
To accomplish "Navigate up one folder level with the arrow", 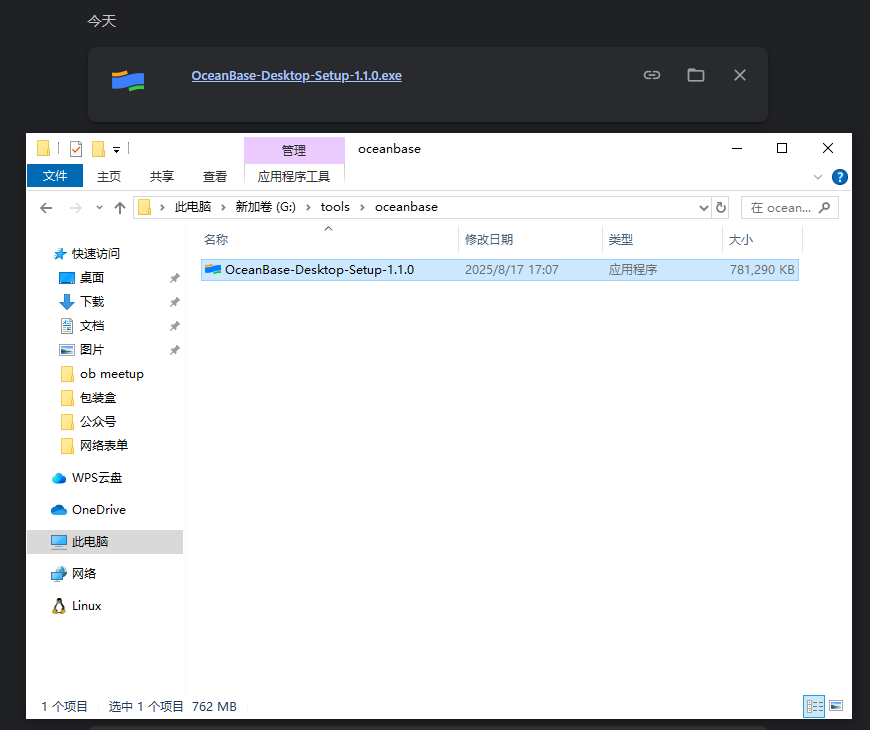I will pyautogui.click(x=121, y=207).
